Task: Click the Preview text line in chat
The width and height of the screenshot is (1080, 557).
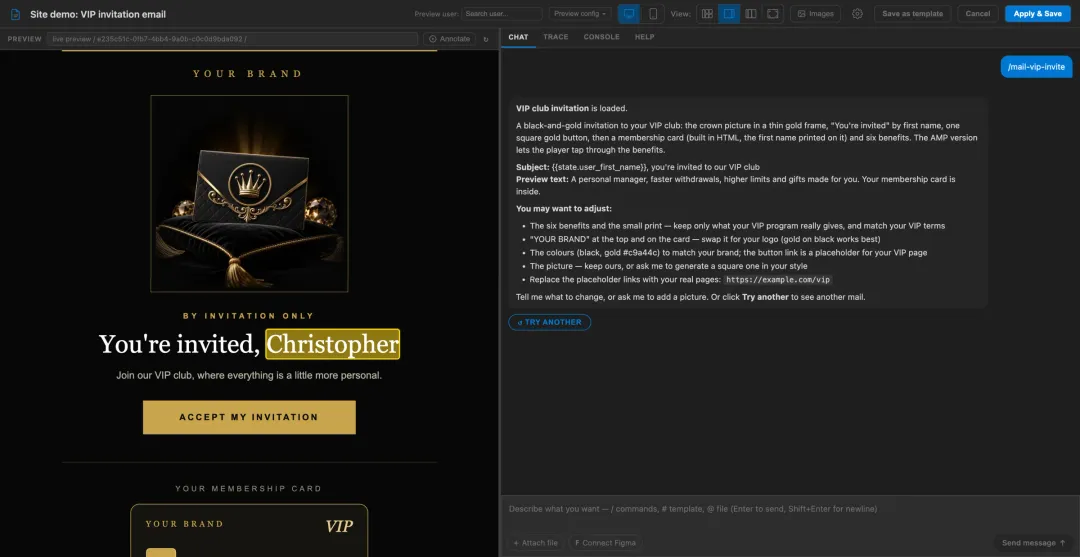Action: coord(736,185)
